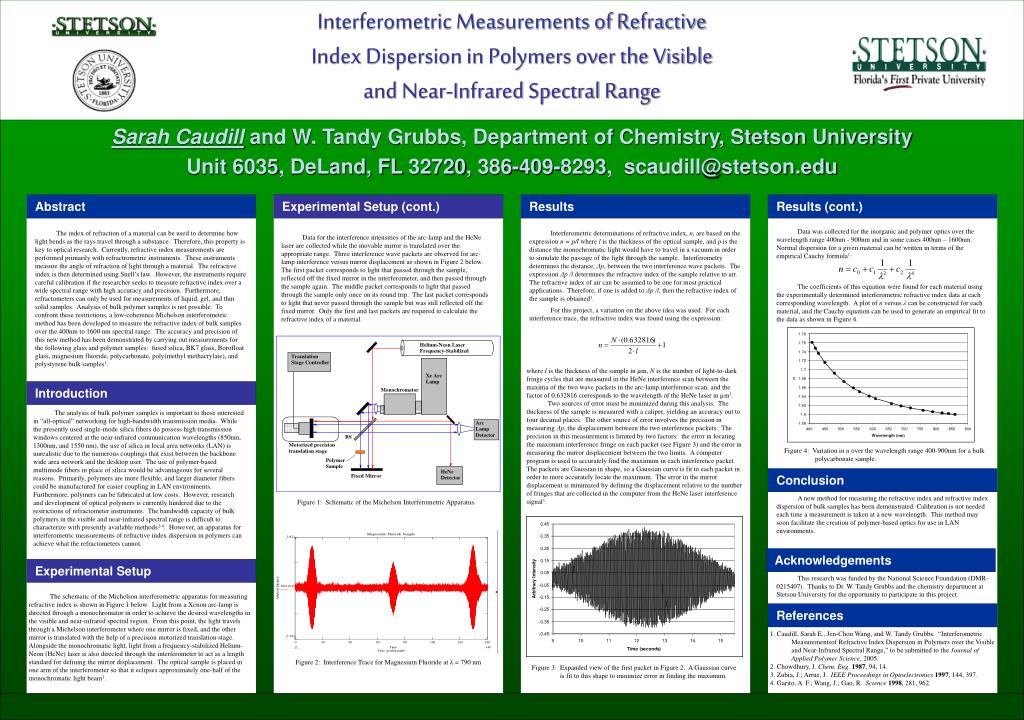The image size is (1024, 720).
Task: Click the National Science Foundation funding acknowledgement text
Action: 882,586
